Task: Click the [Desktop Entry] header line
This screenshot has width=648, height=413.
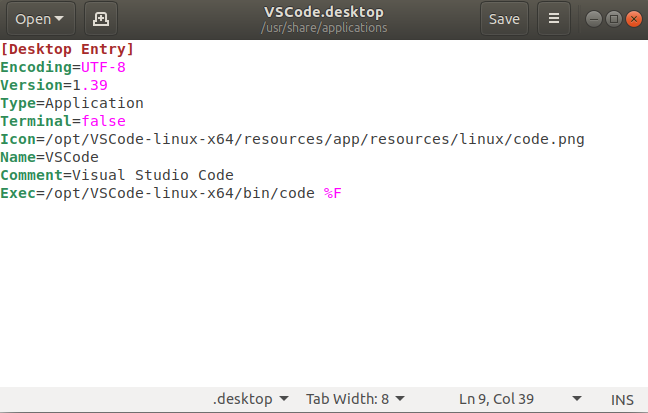Action: (x=67, y=49)
